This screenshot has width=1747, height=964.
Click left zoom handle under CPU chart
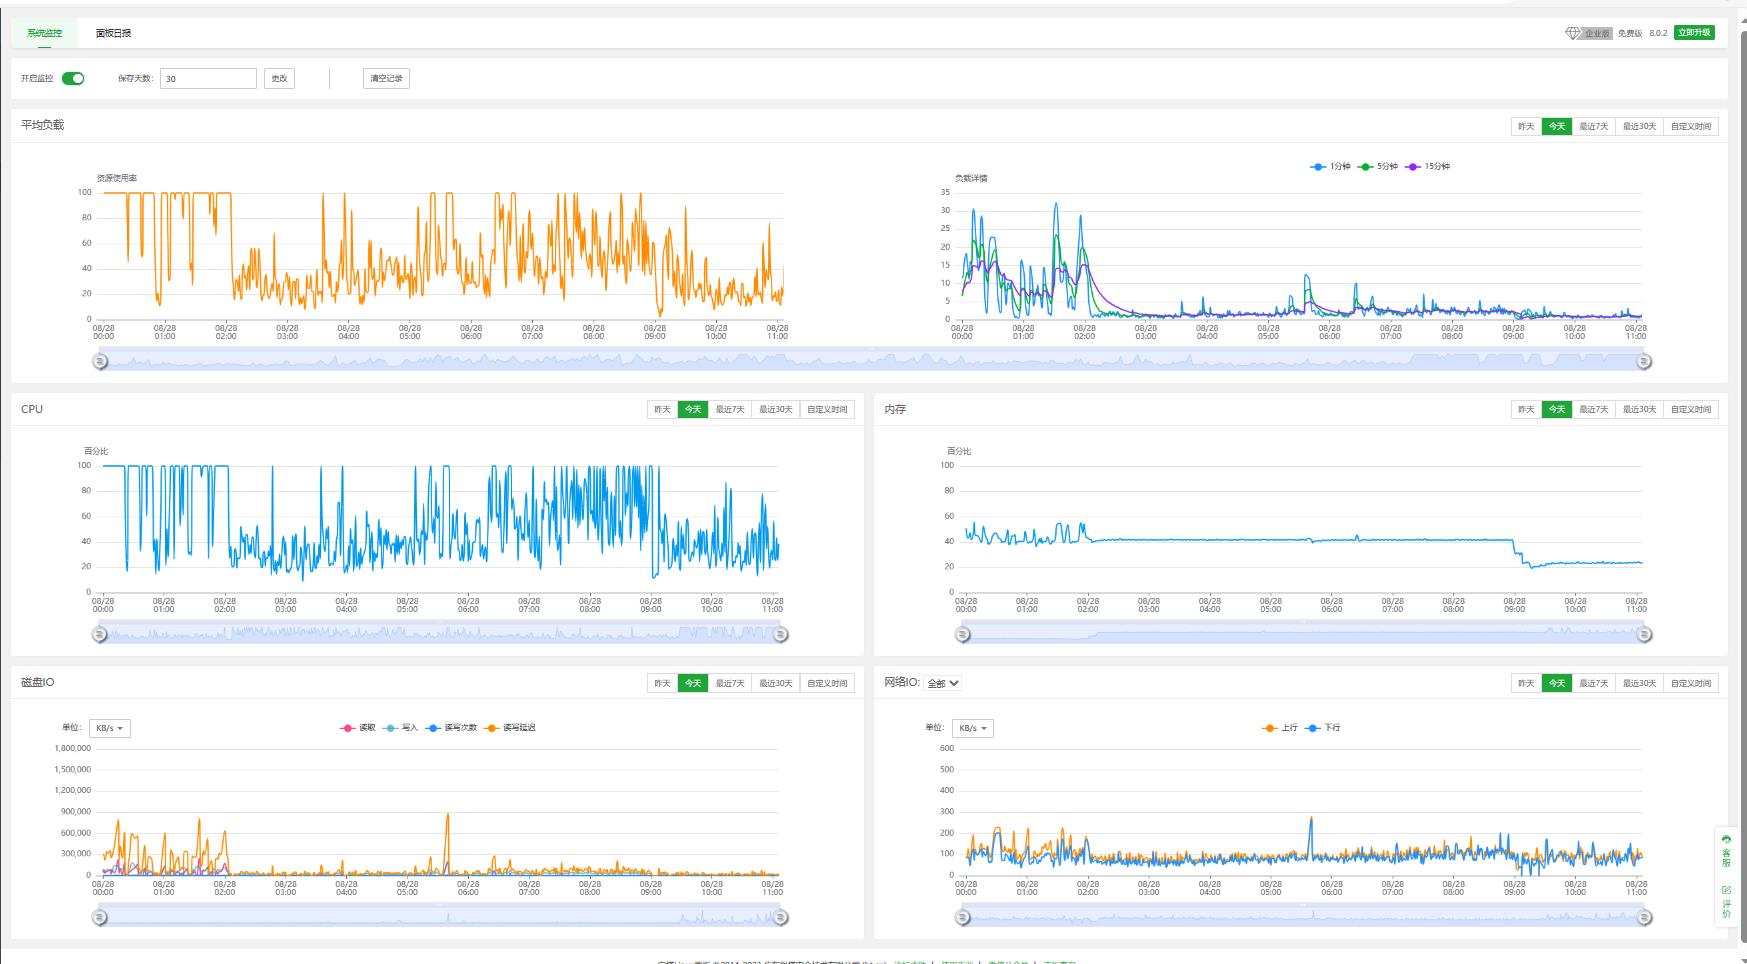tap(100, 634)
